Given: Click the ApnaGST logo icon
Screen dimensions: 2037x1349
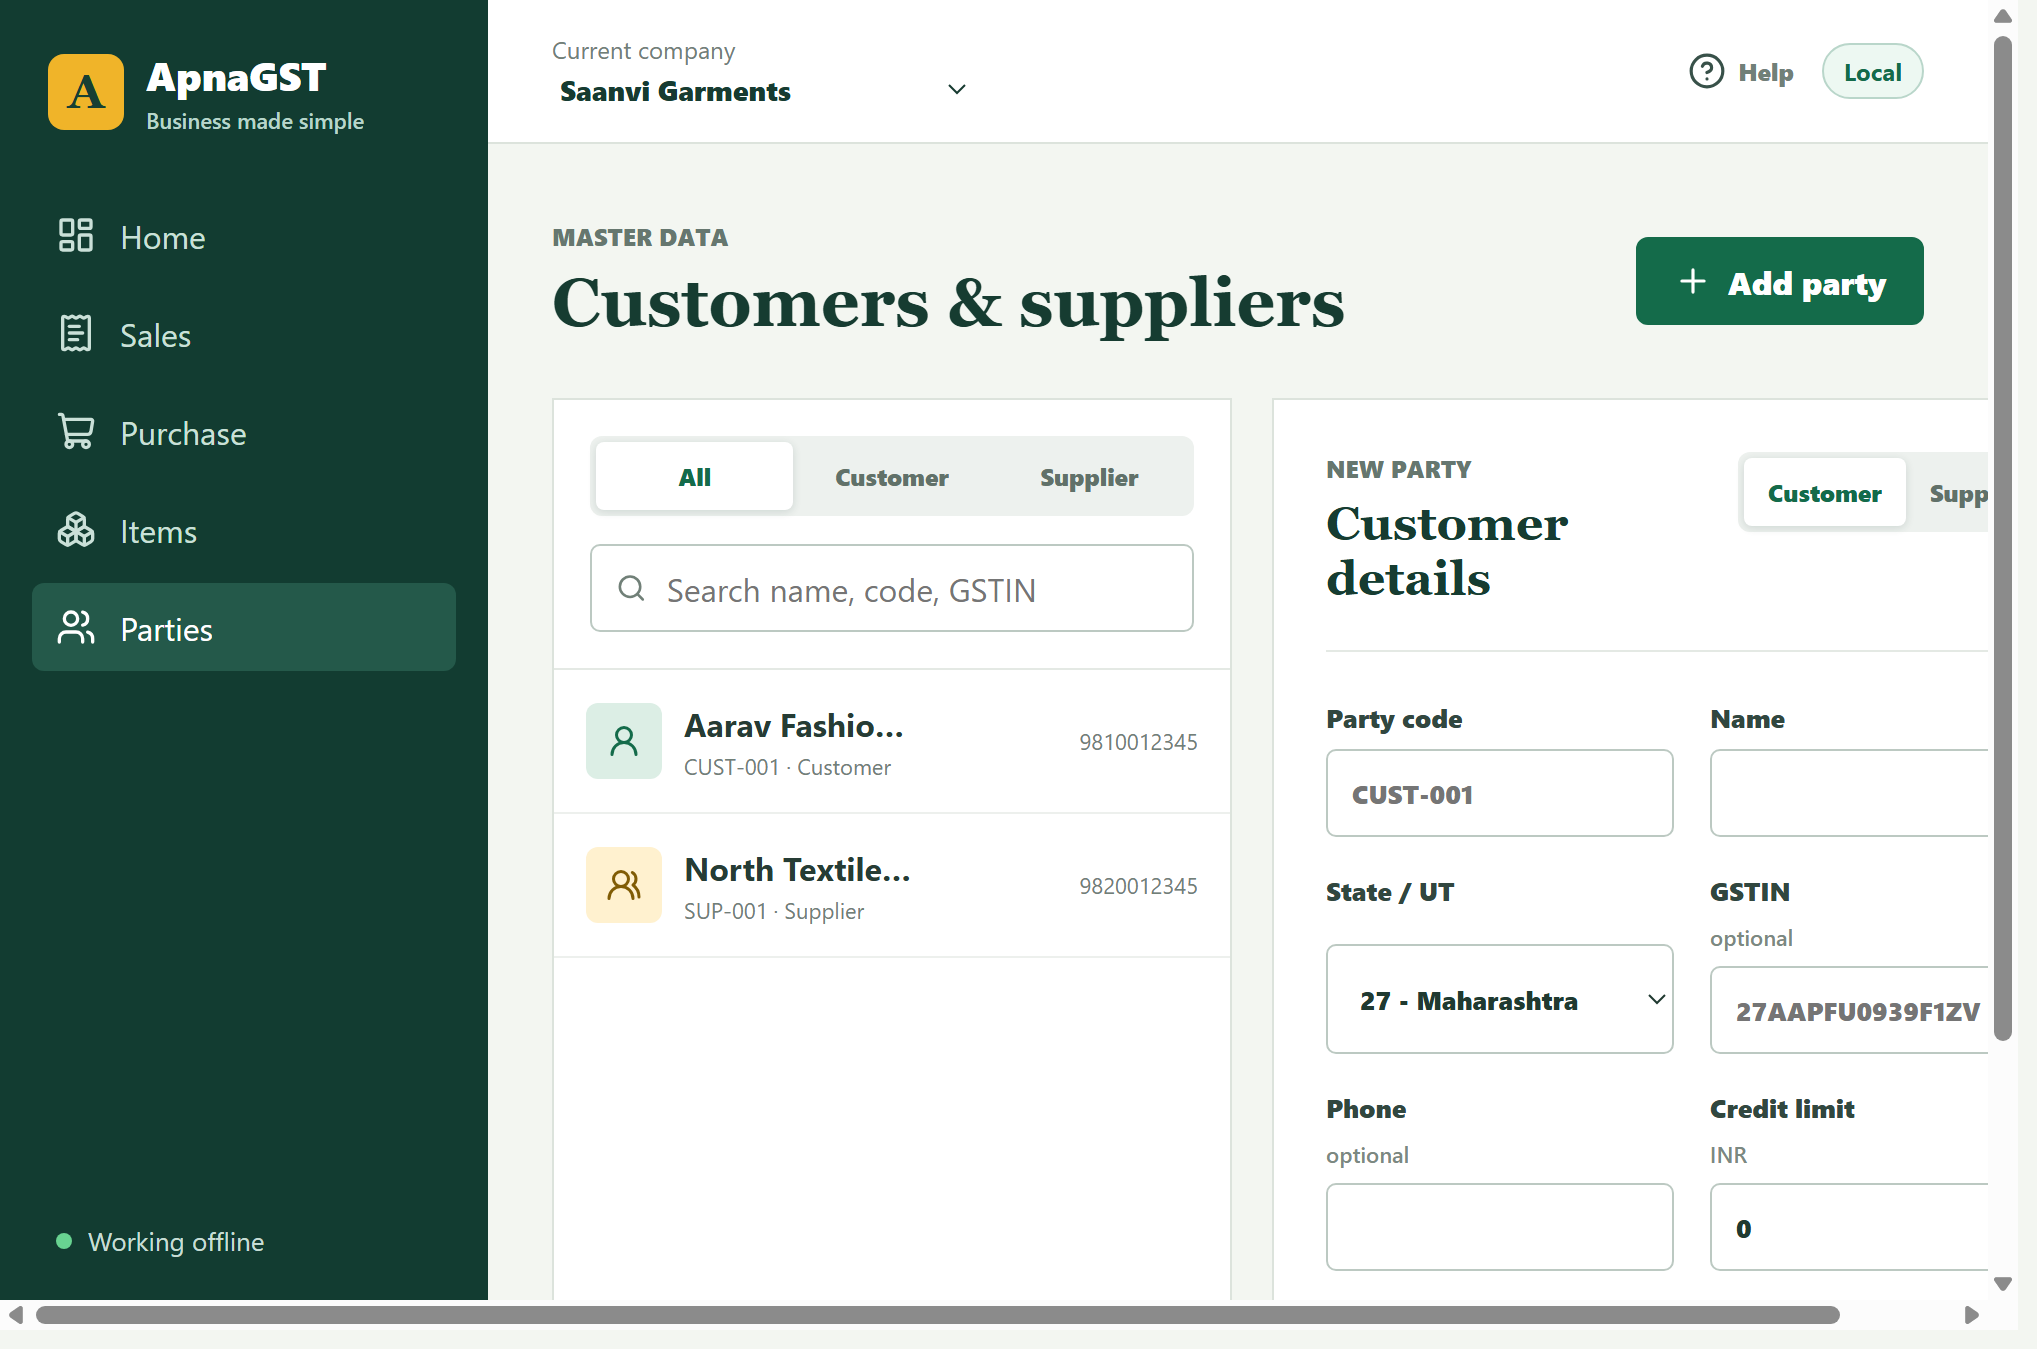Looking at the screenshot, I should [x=86, y=92].
